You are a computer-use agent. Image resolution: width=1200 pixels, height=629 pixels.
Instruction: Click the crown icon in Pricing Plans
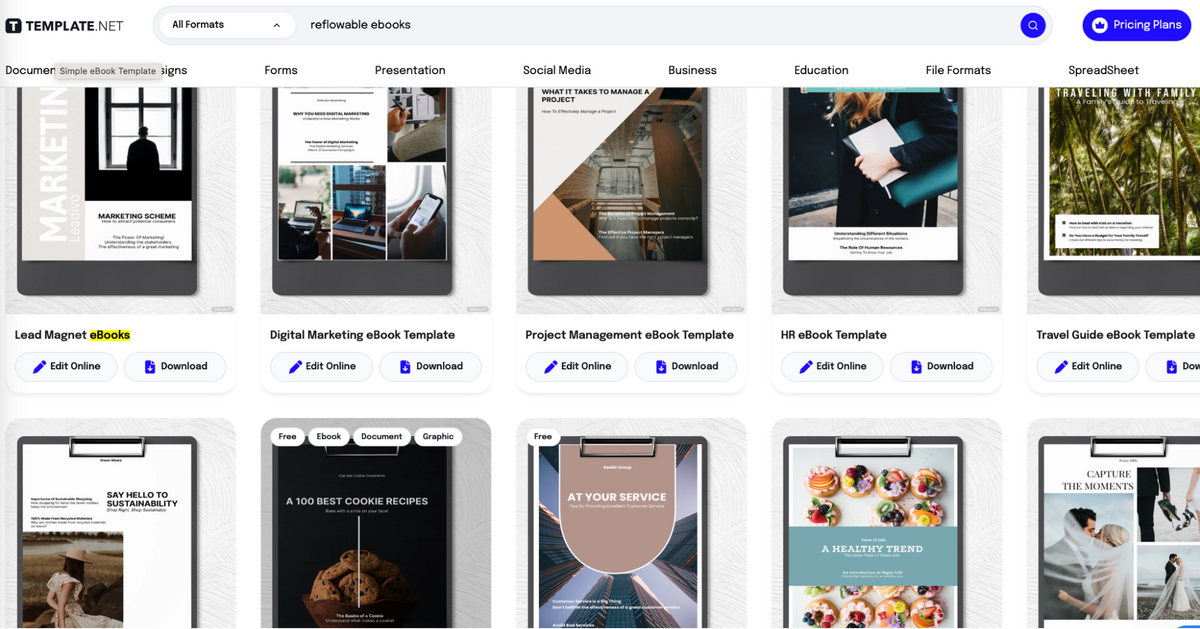click(x=1103, y=25)
